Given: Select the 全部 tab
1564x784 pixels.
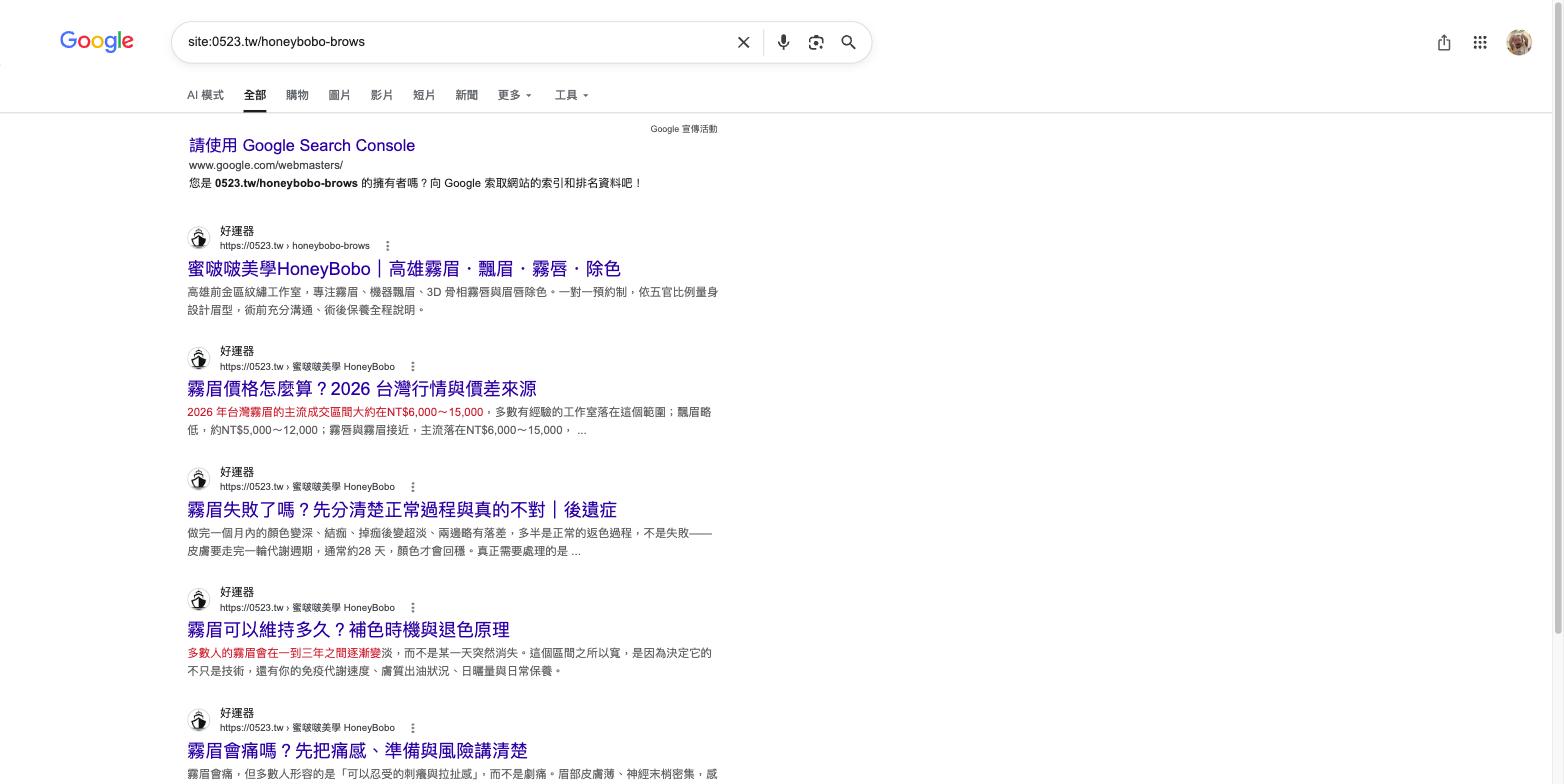Looking at the screenshot, I should [255, 95].
